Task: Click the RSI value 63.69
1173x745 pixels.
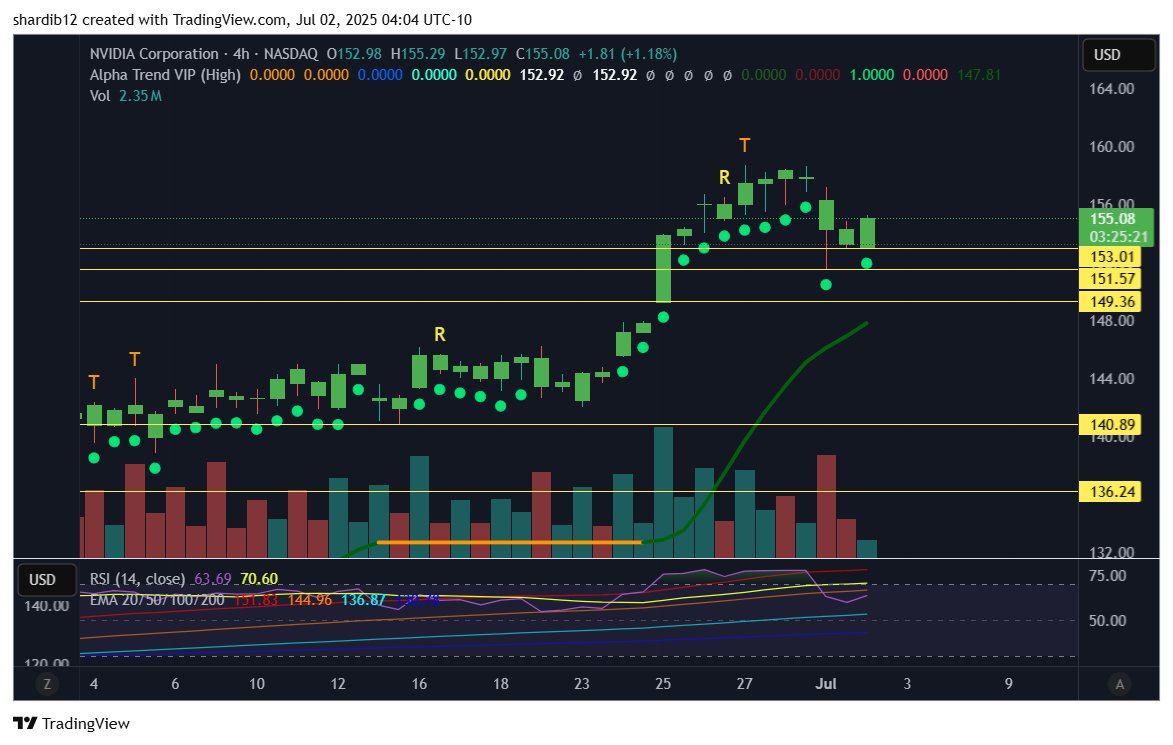Action: coord(212,579)
